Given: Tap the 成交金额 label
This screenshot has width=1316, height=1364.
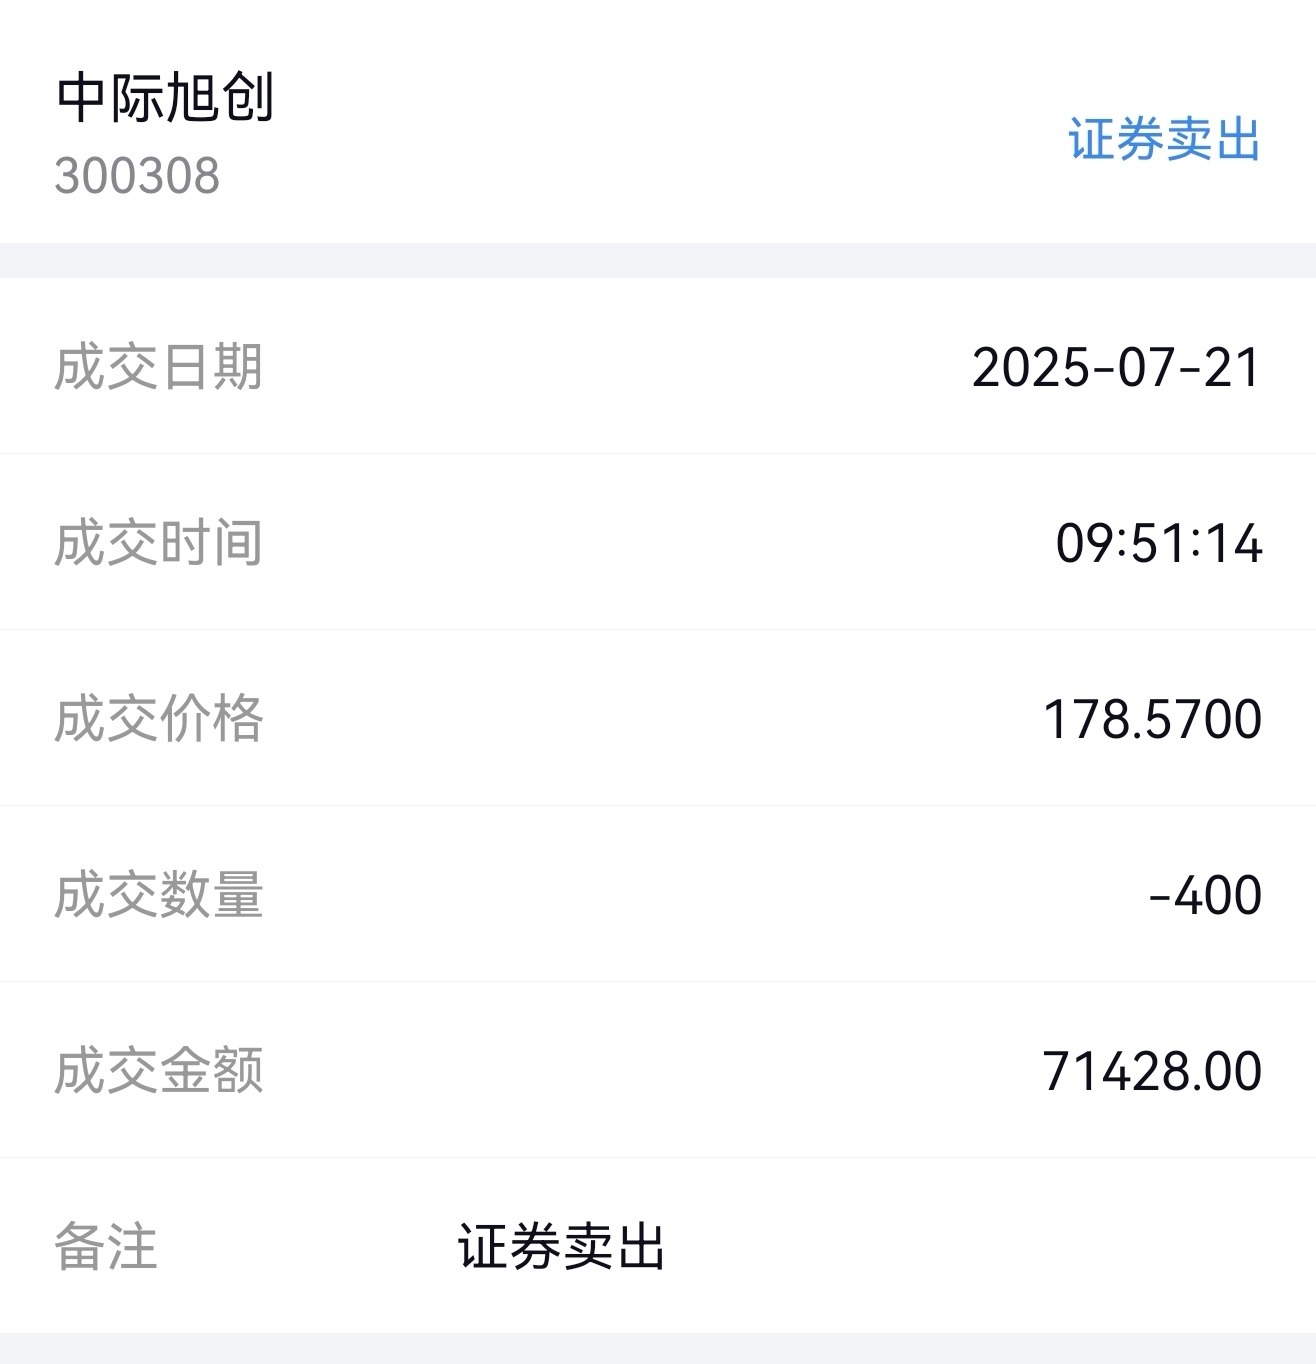Looking at the screenshot, I should [x=158, y=1070].
